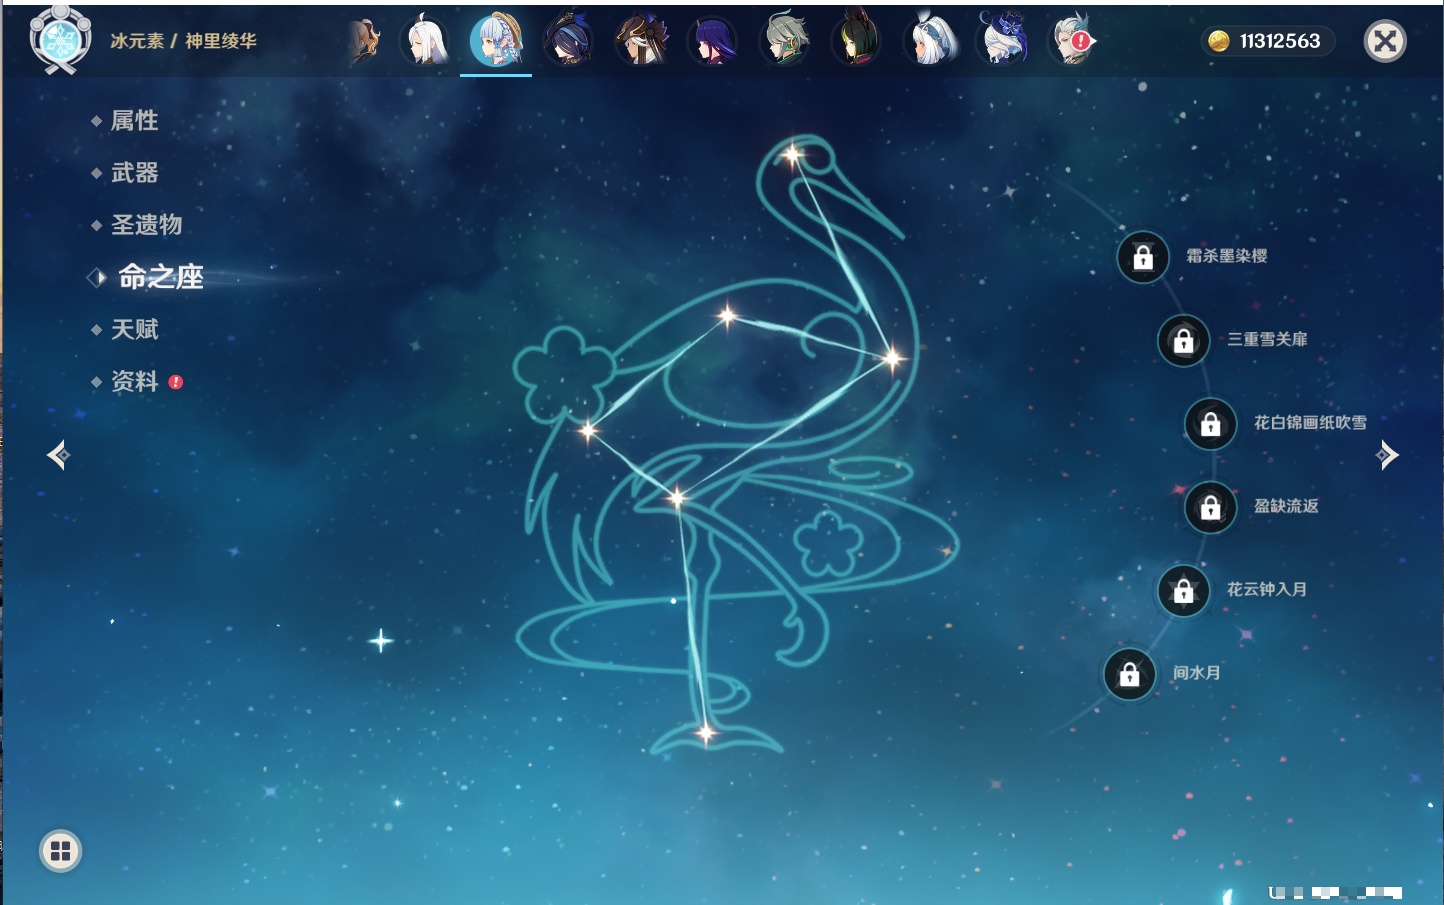The width and height of the screenshot is (1444, 905).
Task: Select the 花白锦画纸吹雪 constellation label
Action: pyautogui.click(x=1310, y=422)
